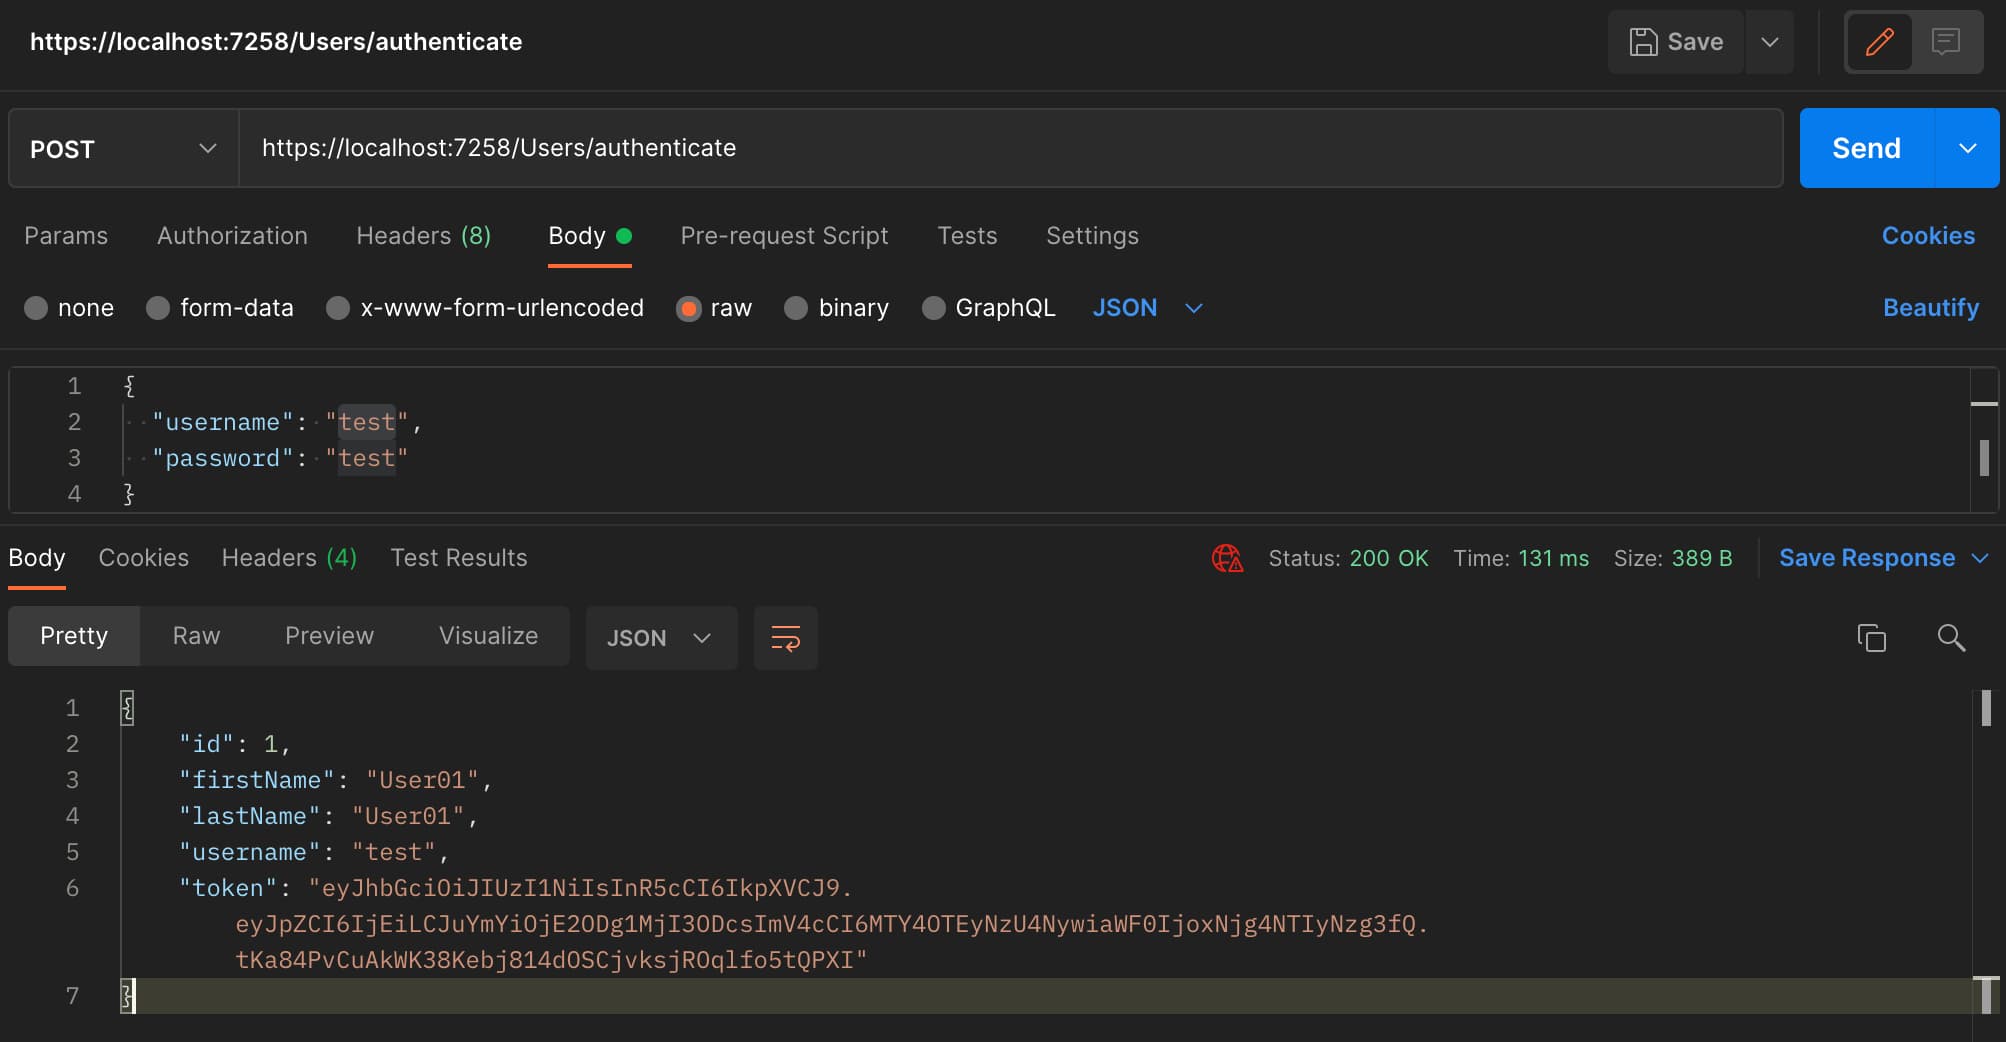Switch to the Test Results tab
Screen dimensions: 2006x1042
pyautogui.click(x=459, y=558)
